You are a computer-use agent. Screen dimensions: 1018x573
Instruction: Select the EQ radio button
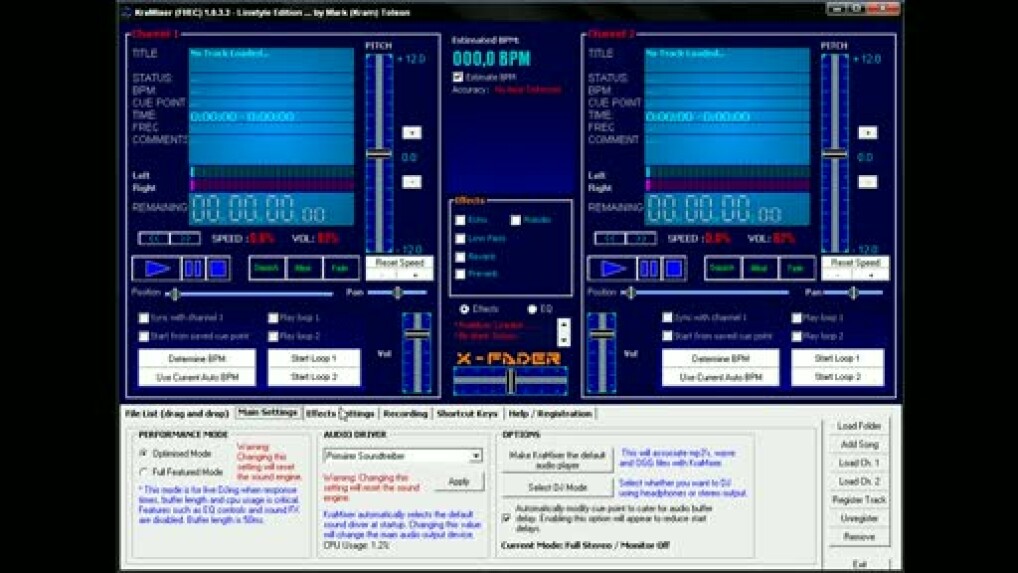[532, 309]
